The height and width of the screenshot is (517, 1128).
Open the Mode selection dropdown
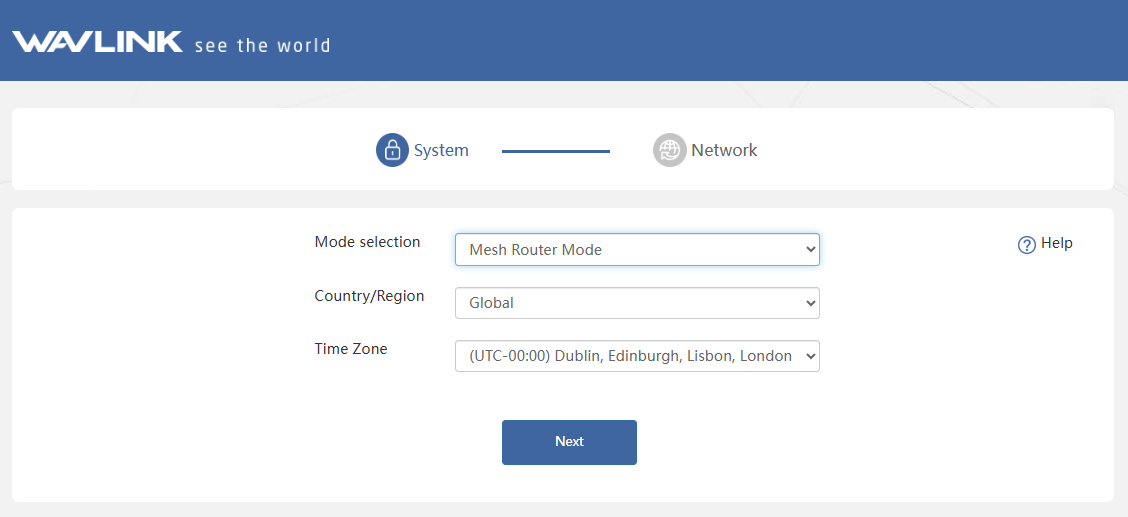[637, 250]
